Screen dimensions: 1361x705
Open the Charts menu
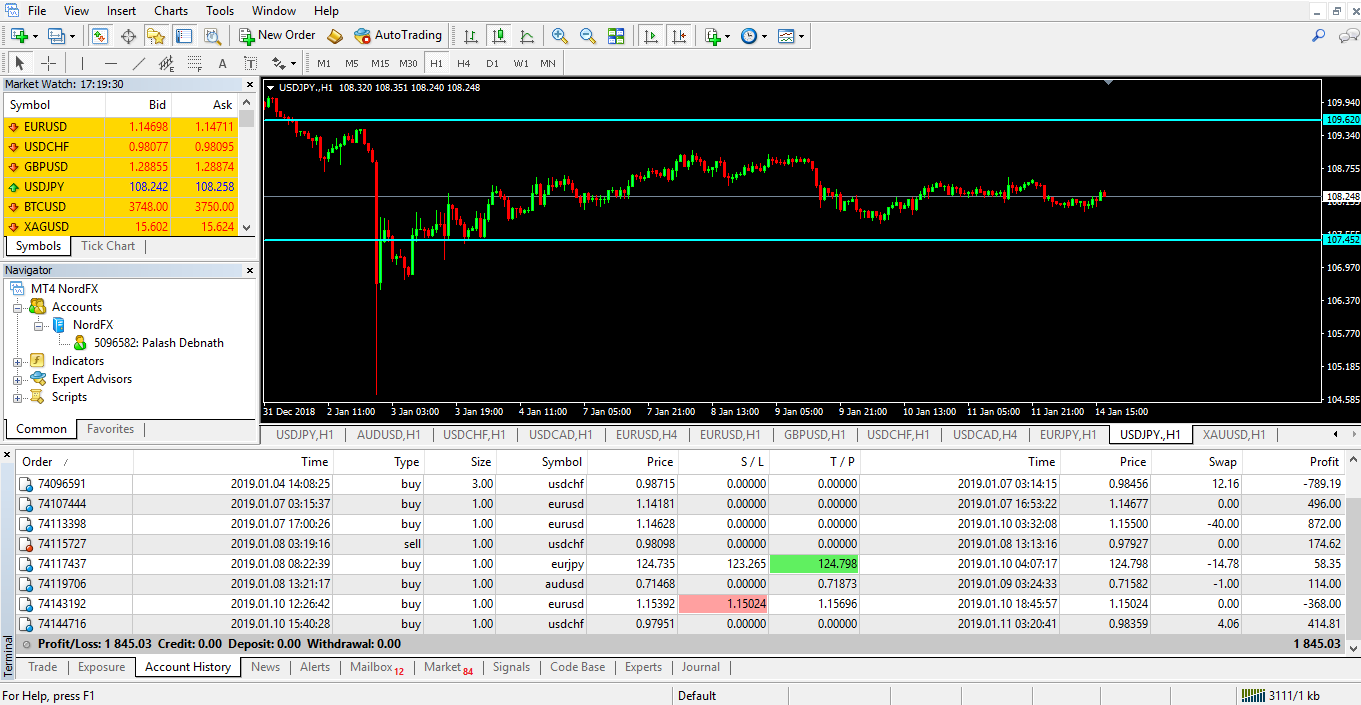[x=170, y=10]
